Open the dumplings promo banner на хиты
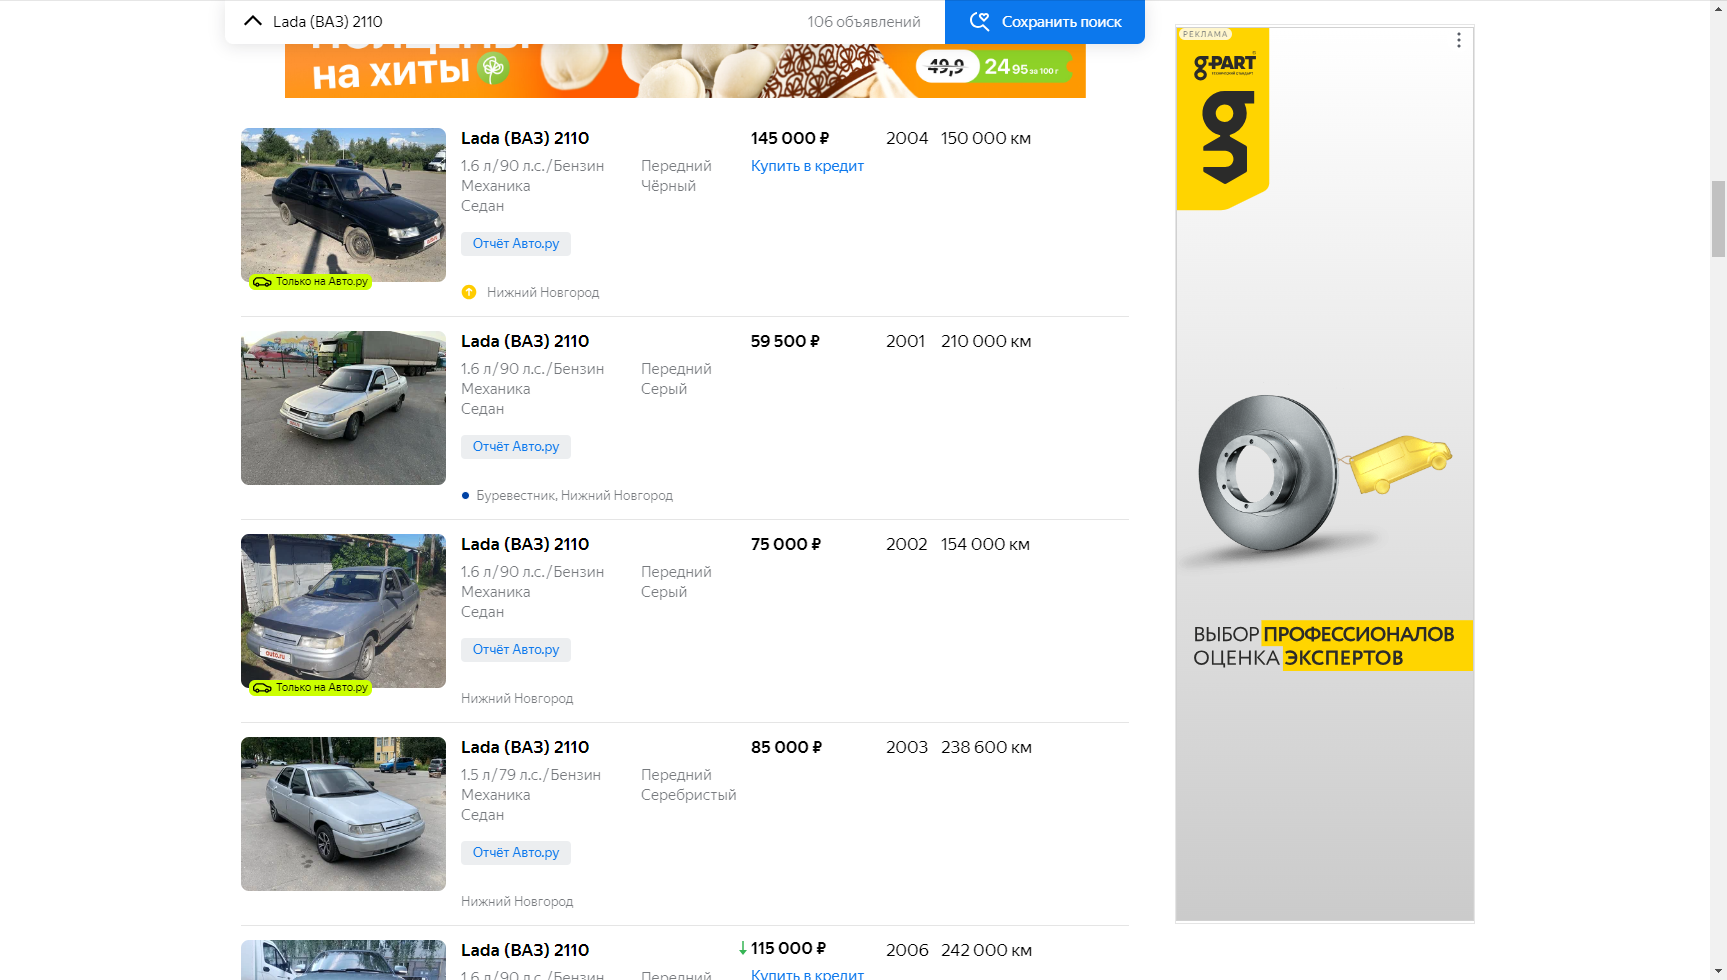 click(x=685, y=71)
